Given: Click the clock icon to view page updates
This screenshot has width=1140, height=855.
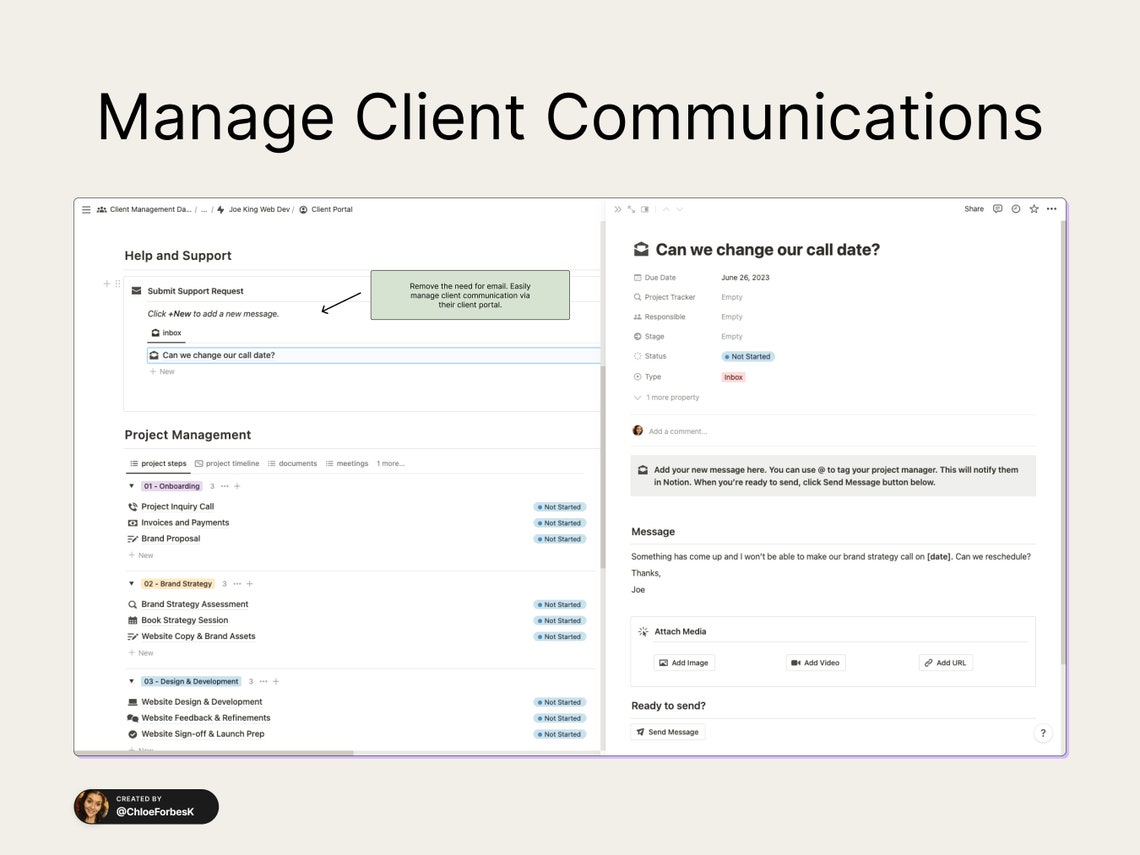Looking at the screenshot, I should click(1016, 209).
